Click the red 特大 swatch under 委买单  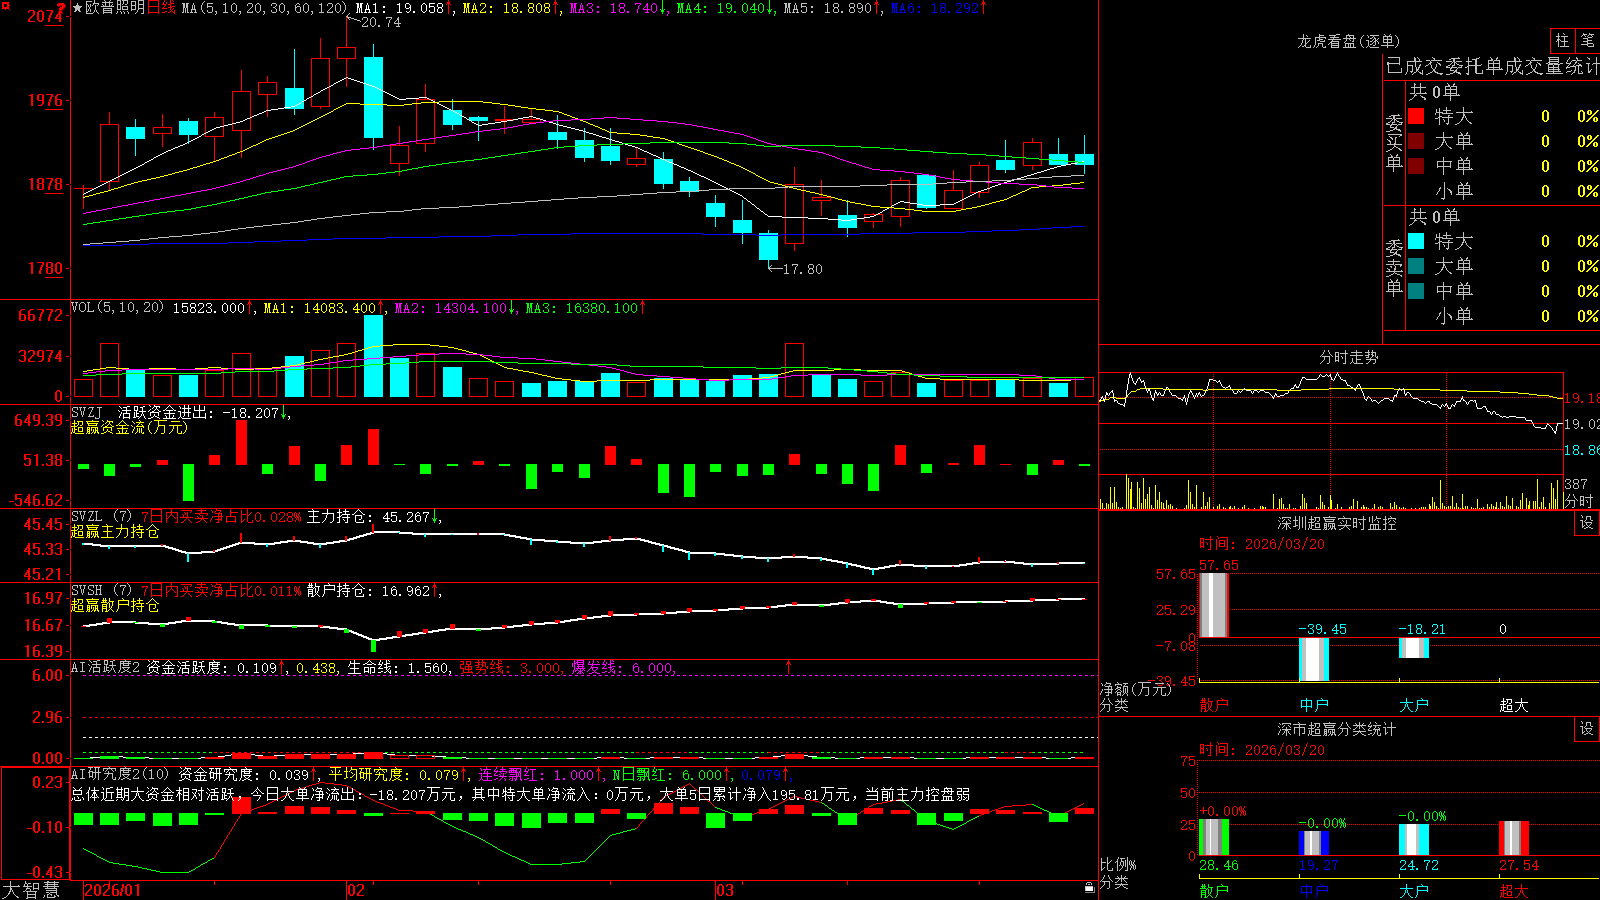pos(1416,116)
